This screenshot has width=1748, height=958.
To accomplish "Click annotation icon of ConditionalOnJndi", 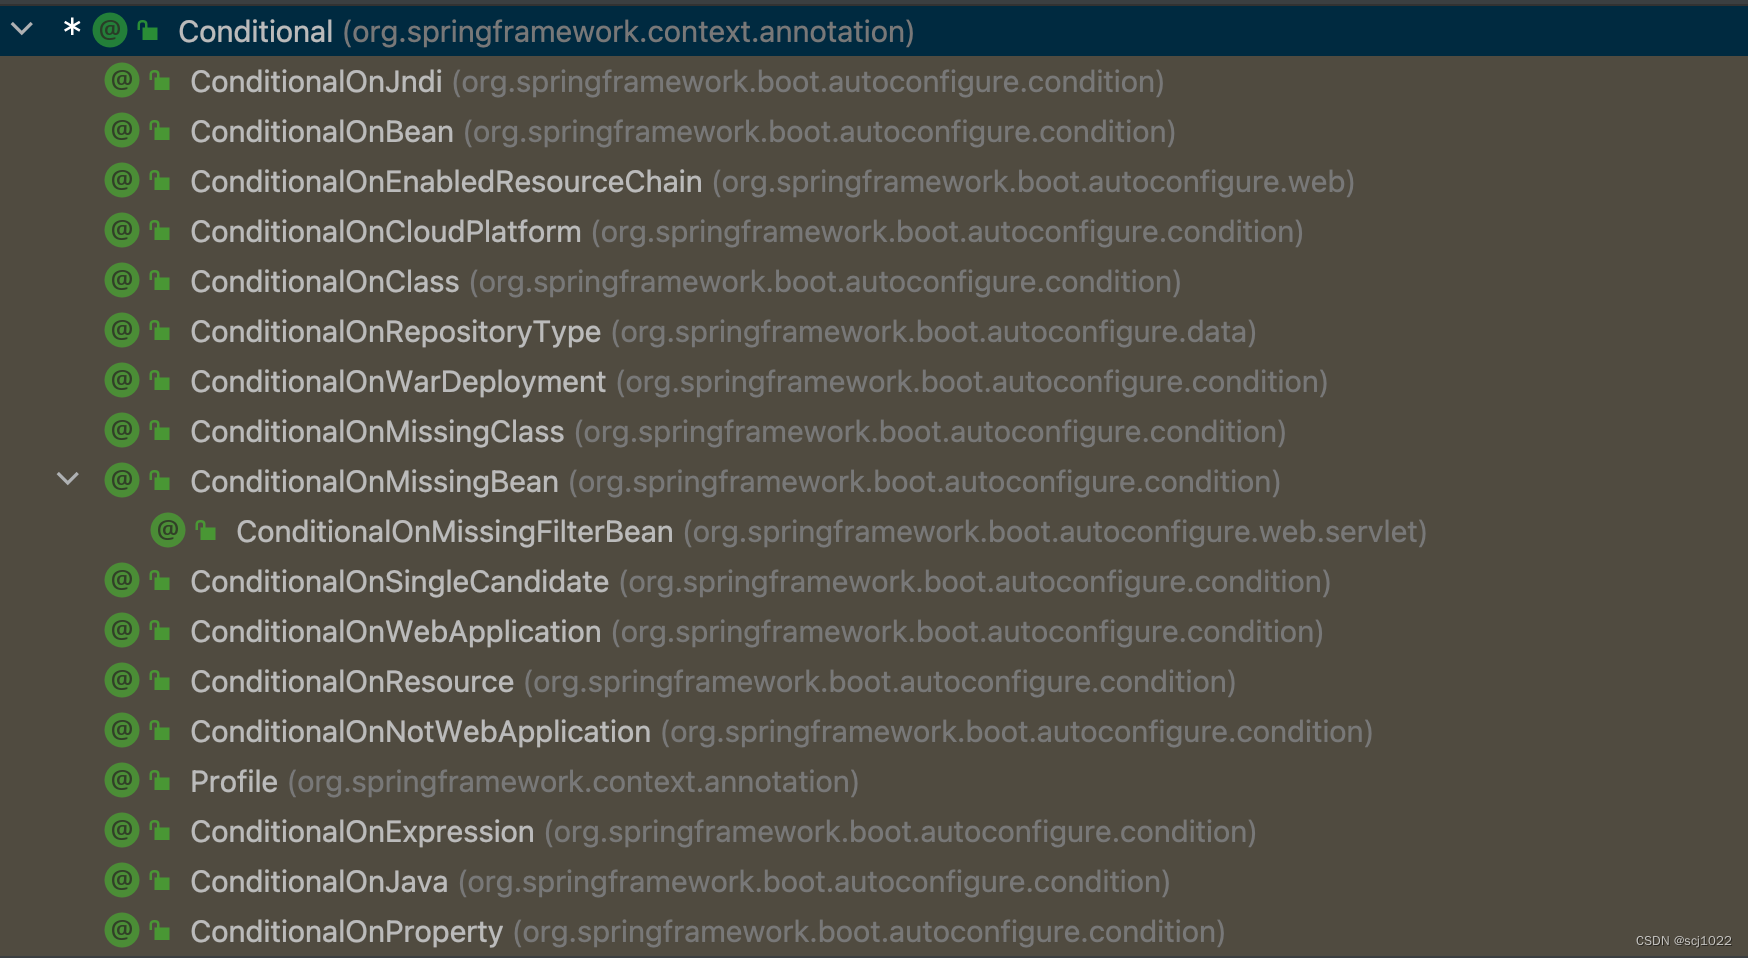I will (122, 80).
